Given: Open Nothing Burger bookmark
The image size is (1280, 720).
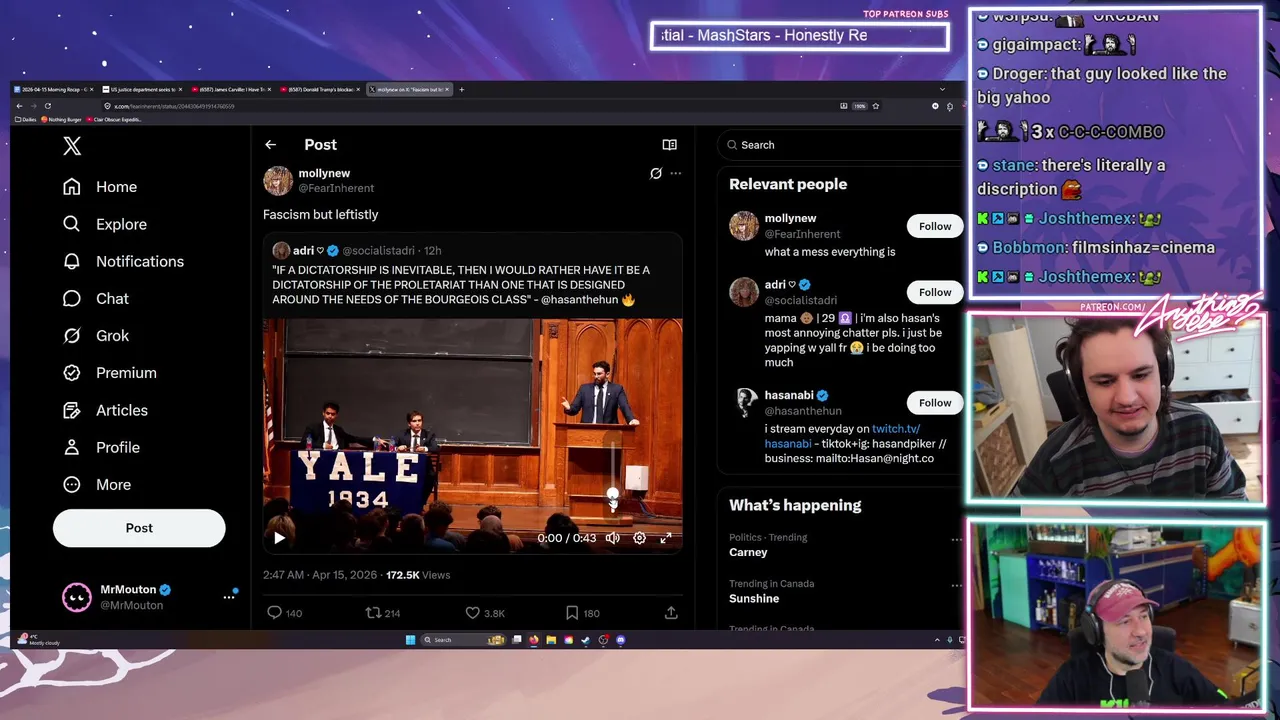Looking at the screenshot, I should point(61,119).
